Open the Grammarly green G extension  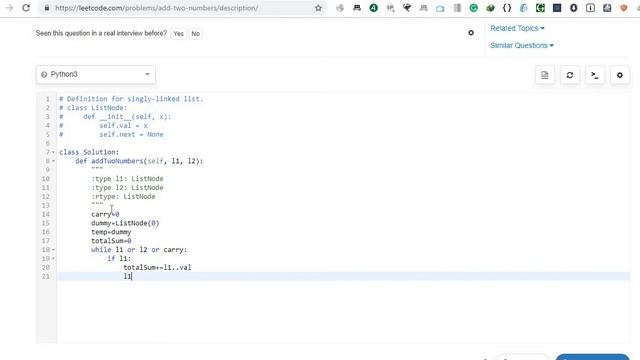pos(473,8)
